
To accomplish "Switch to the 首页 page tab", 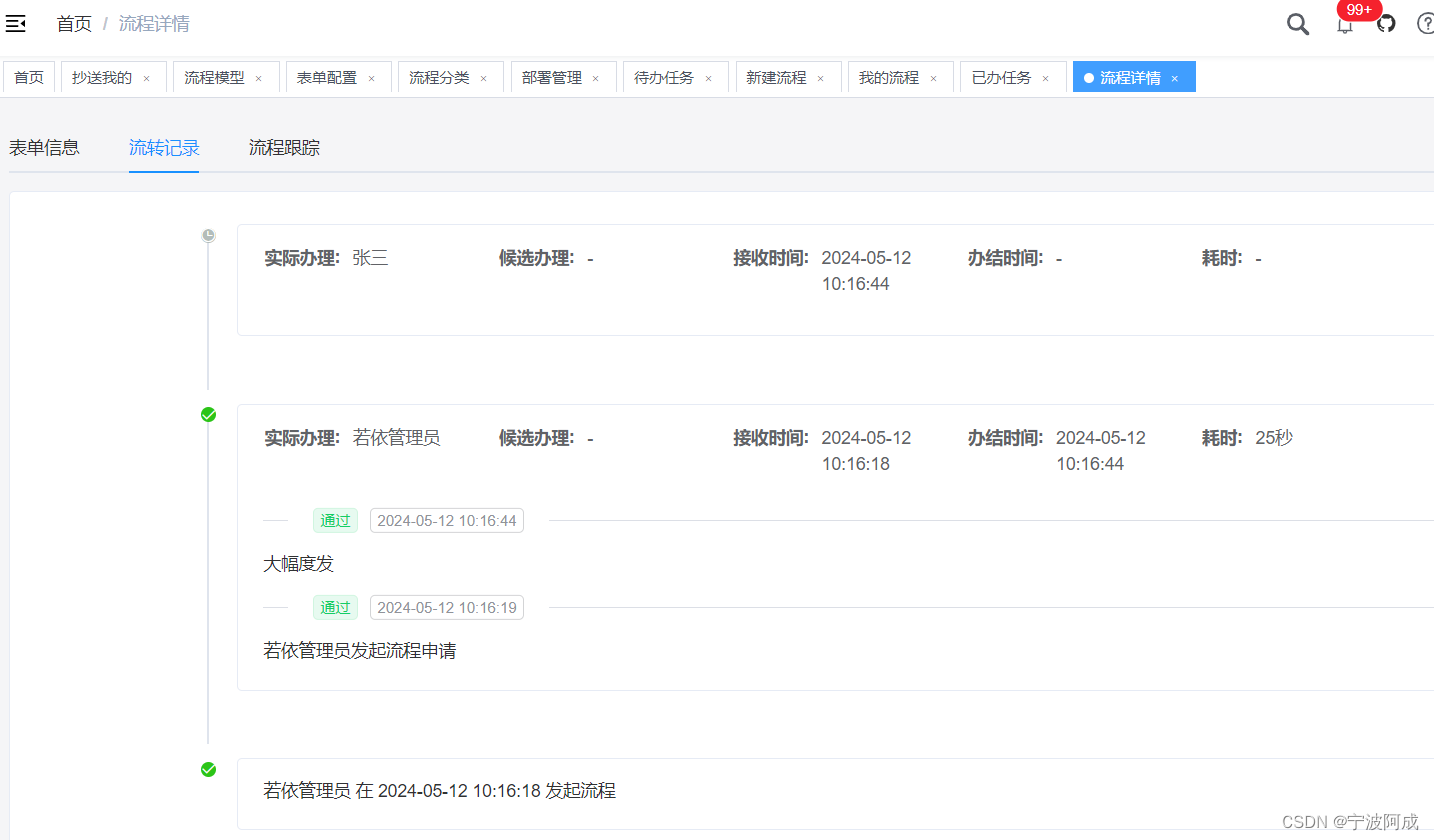I will [29, 77].
